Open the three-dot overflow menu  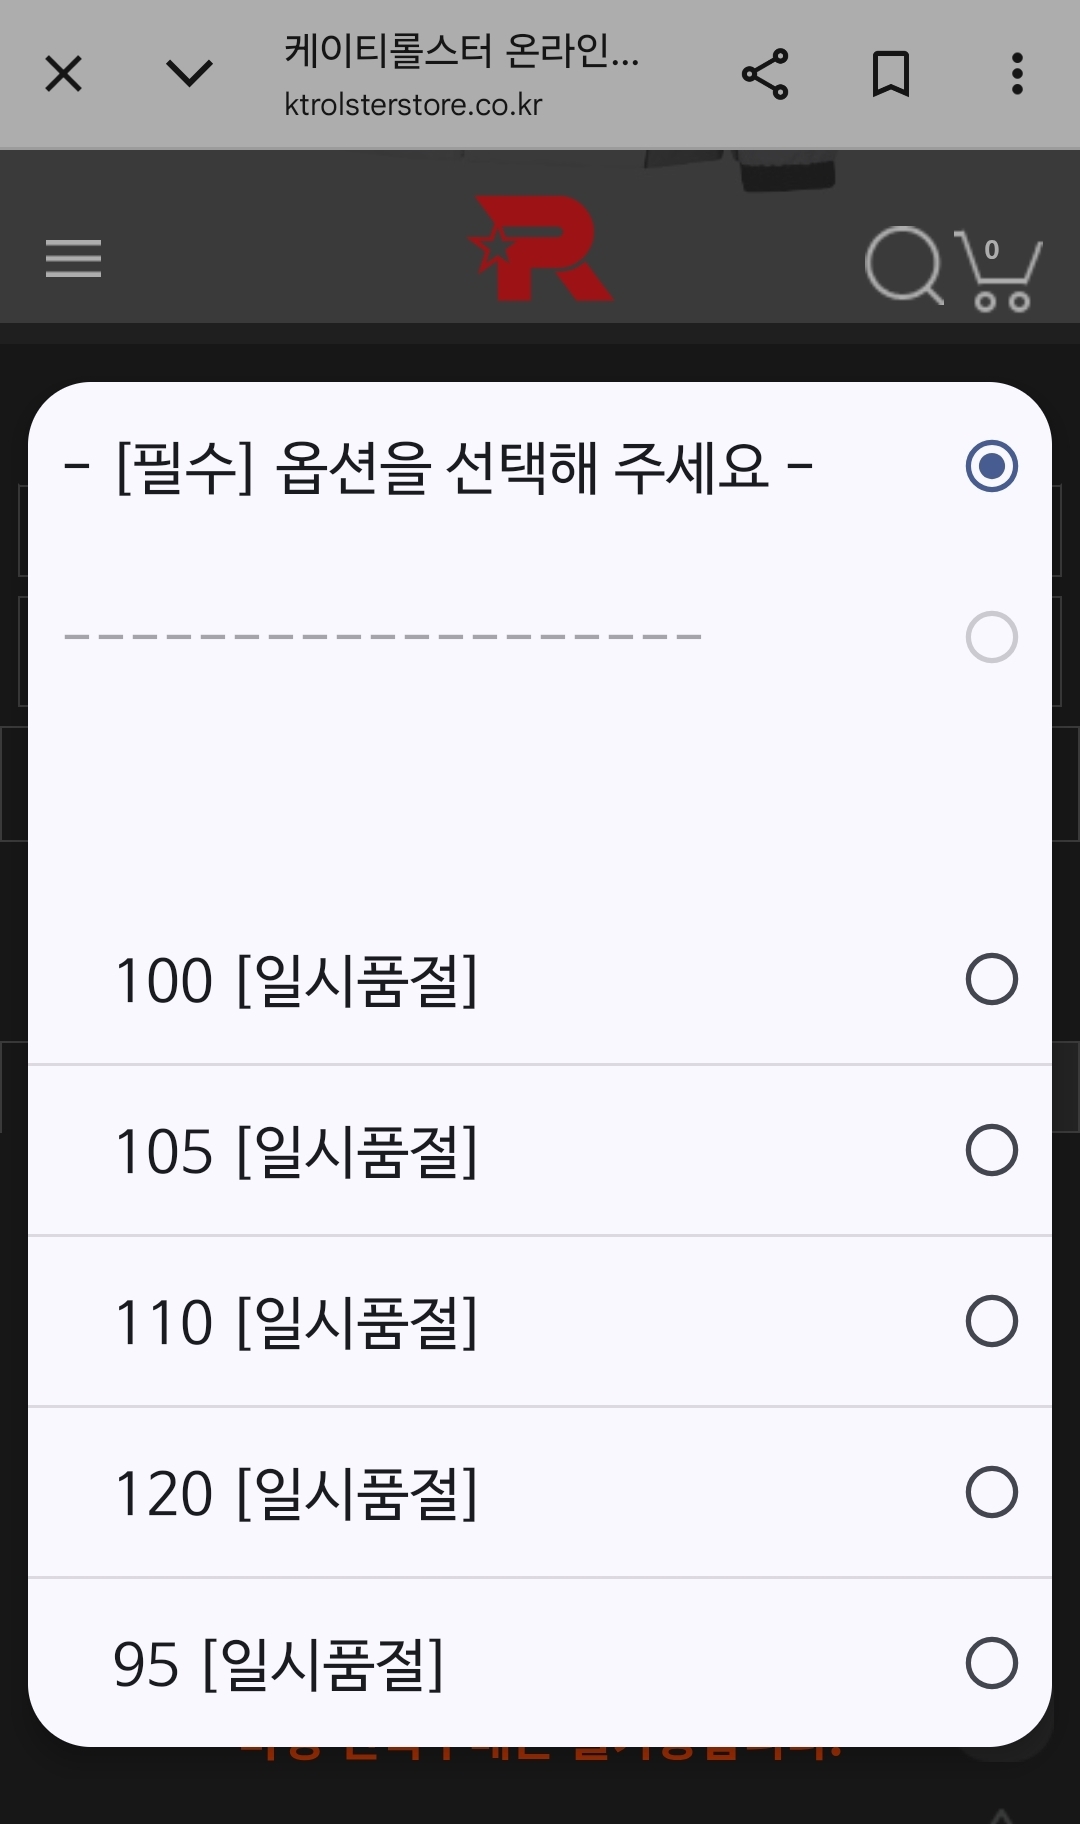[1017, 74]
